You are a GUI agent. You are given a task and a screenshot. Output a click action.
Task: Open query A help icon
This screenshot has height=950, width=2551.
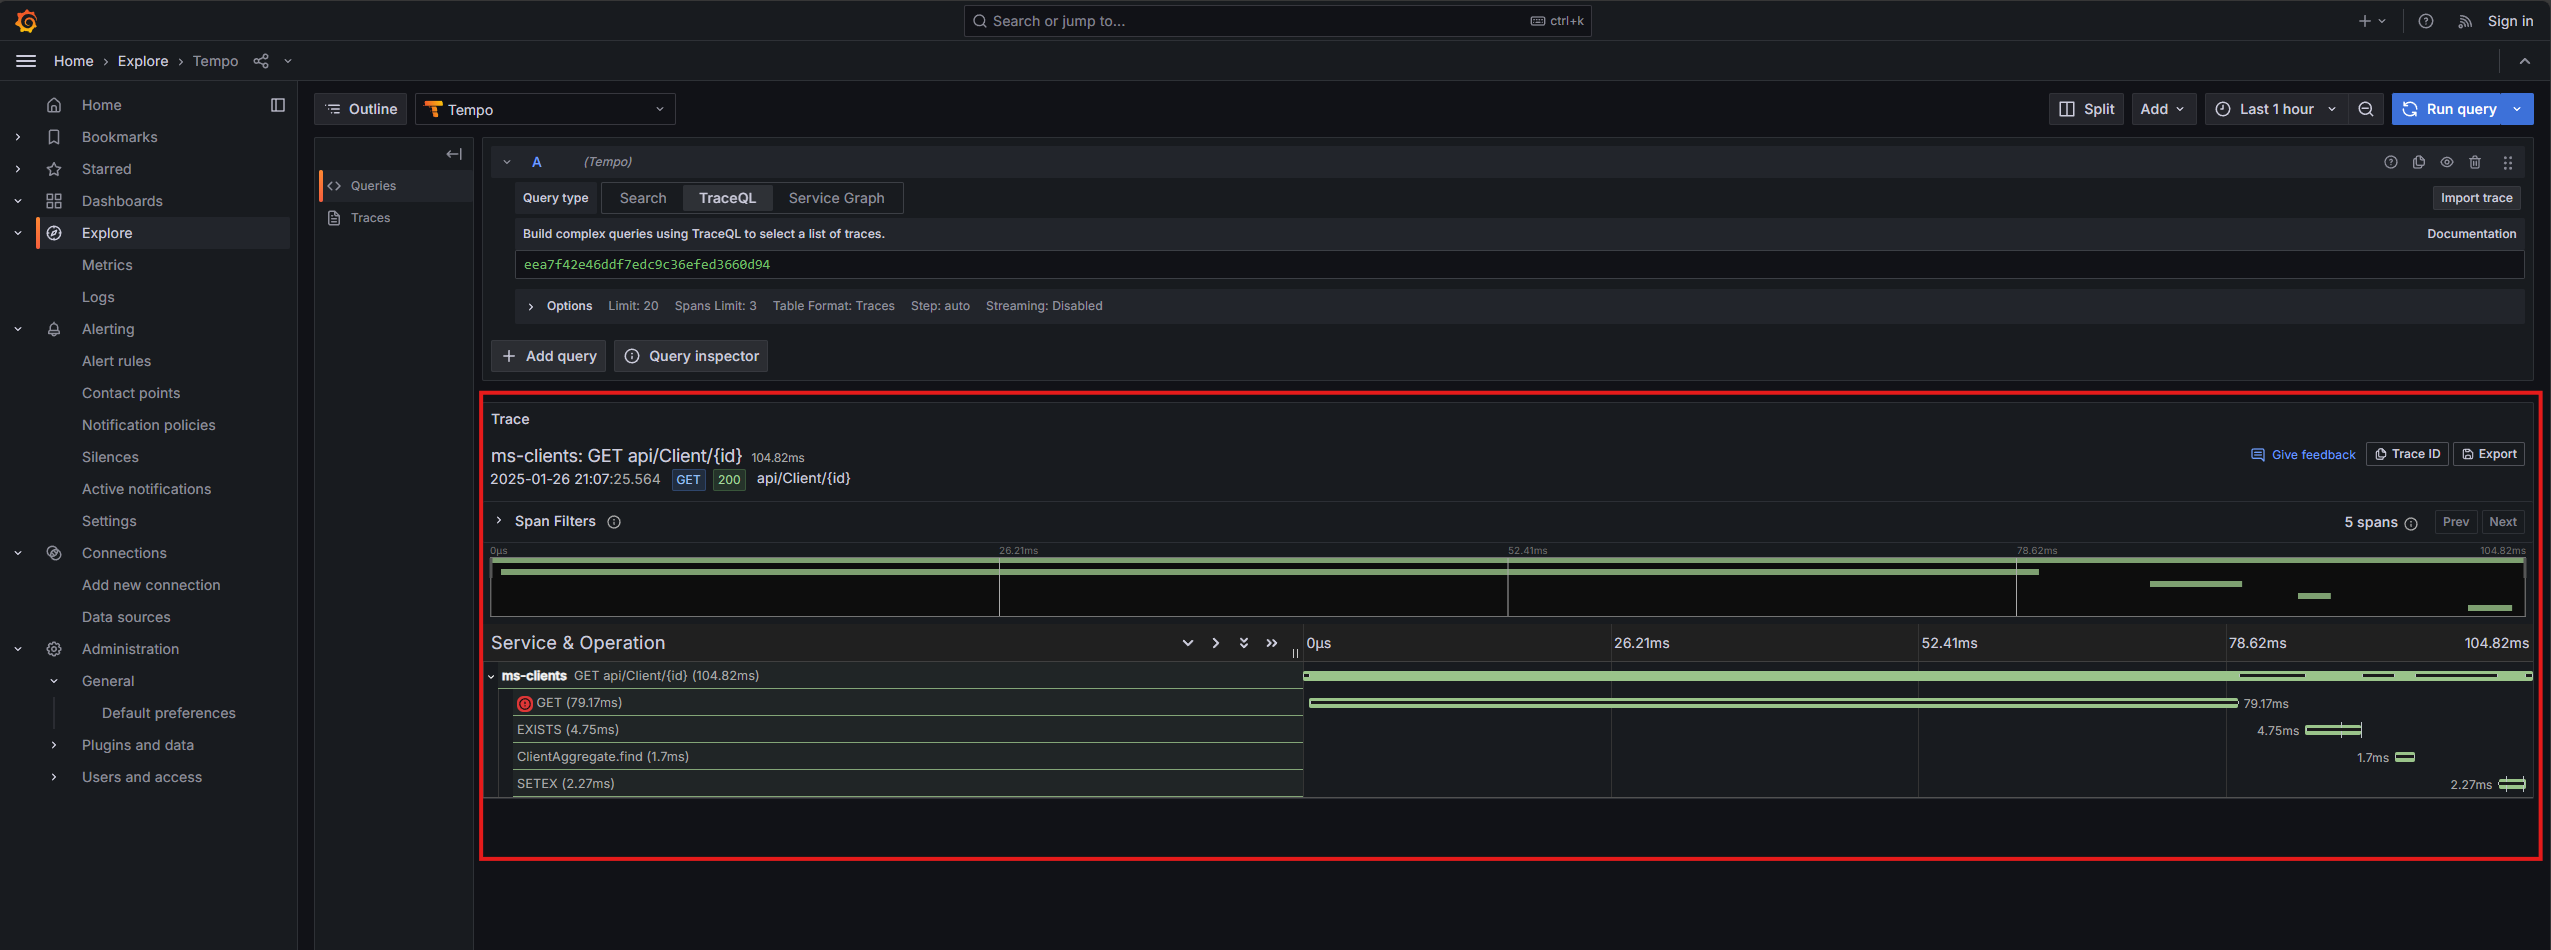(x=2391, y=162)
